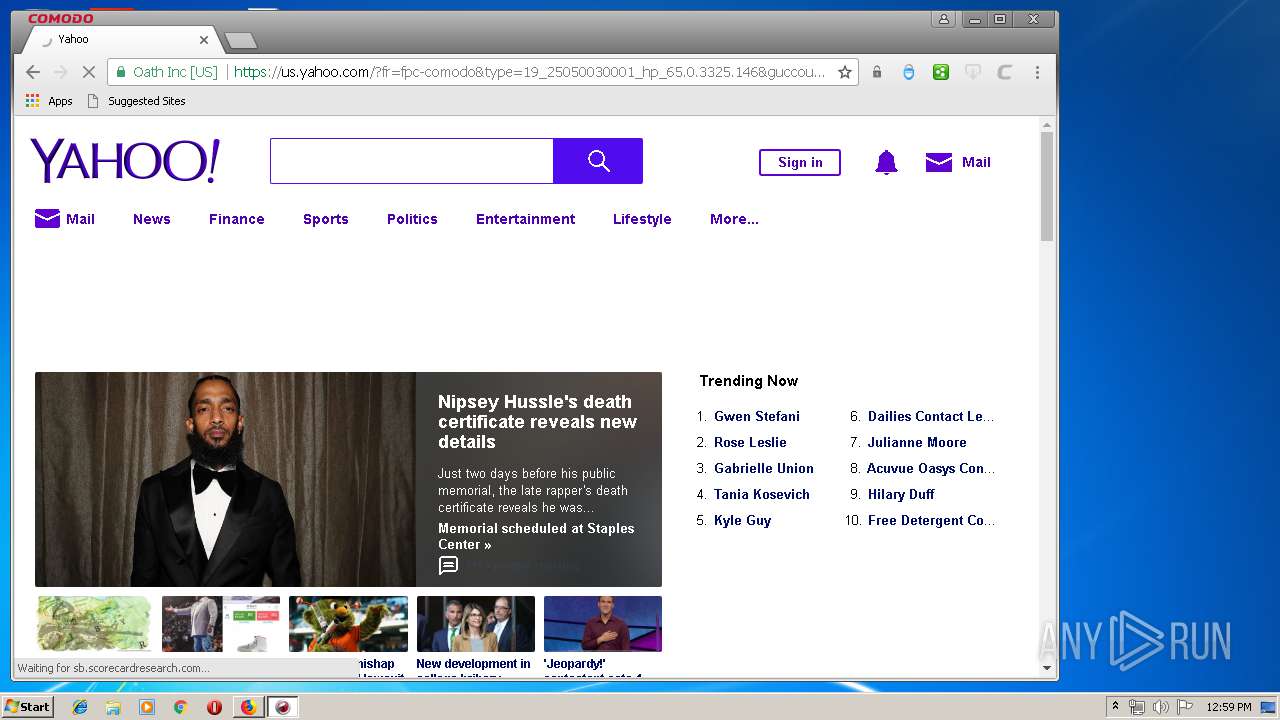1280x720 pixels.
Task: Stop loading the page with the X button
Action: tap(88, 72)
